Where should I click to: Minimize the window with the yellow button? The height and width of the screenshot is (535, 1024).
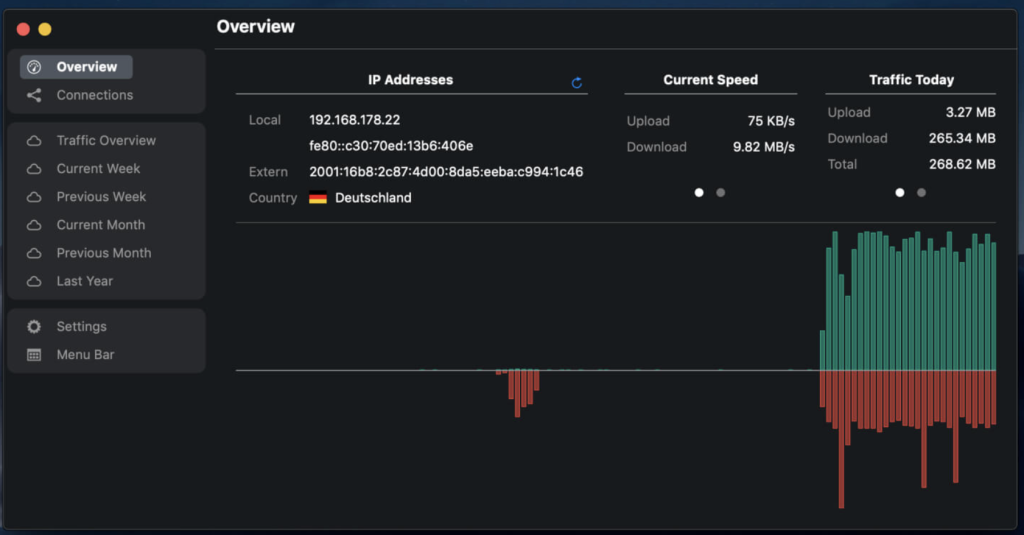(44, 29)
